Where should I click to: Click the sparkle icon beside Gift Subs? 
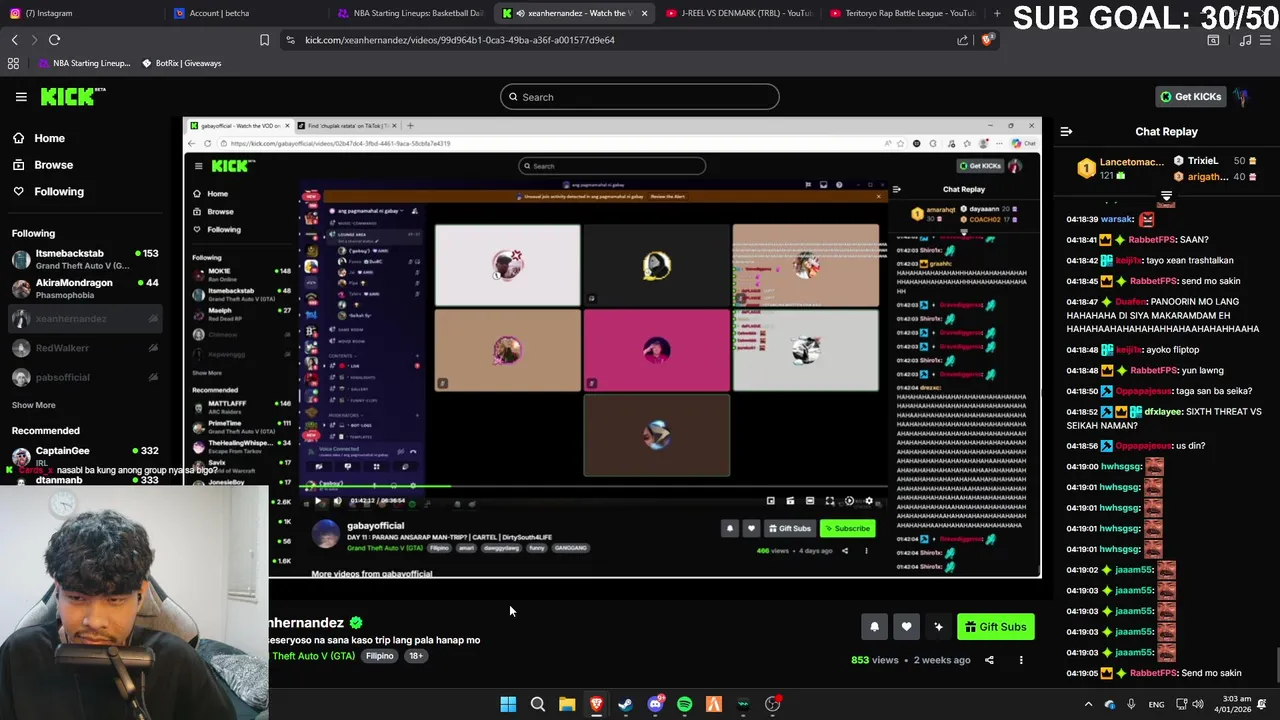[938, 627]
